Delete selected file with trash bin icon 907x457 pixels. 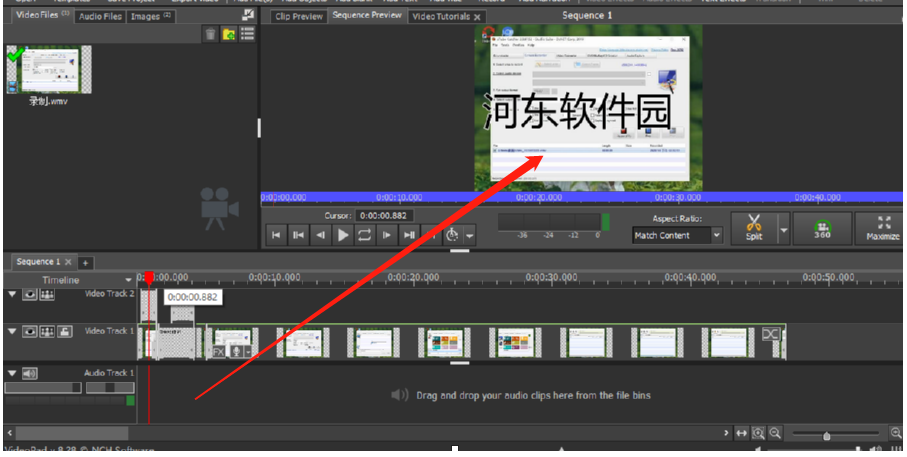pos(210,34)
